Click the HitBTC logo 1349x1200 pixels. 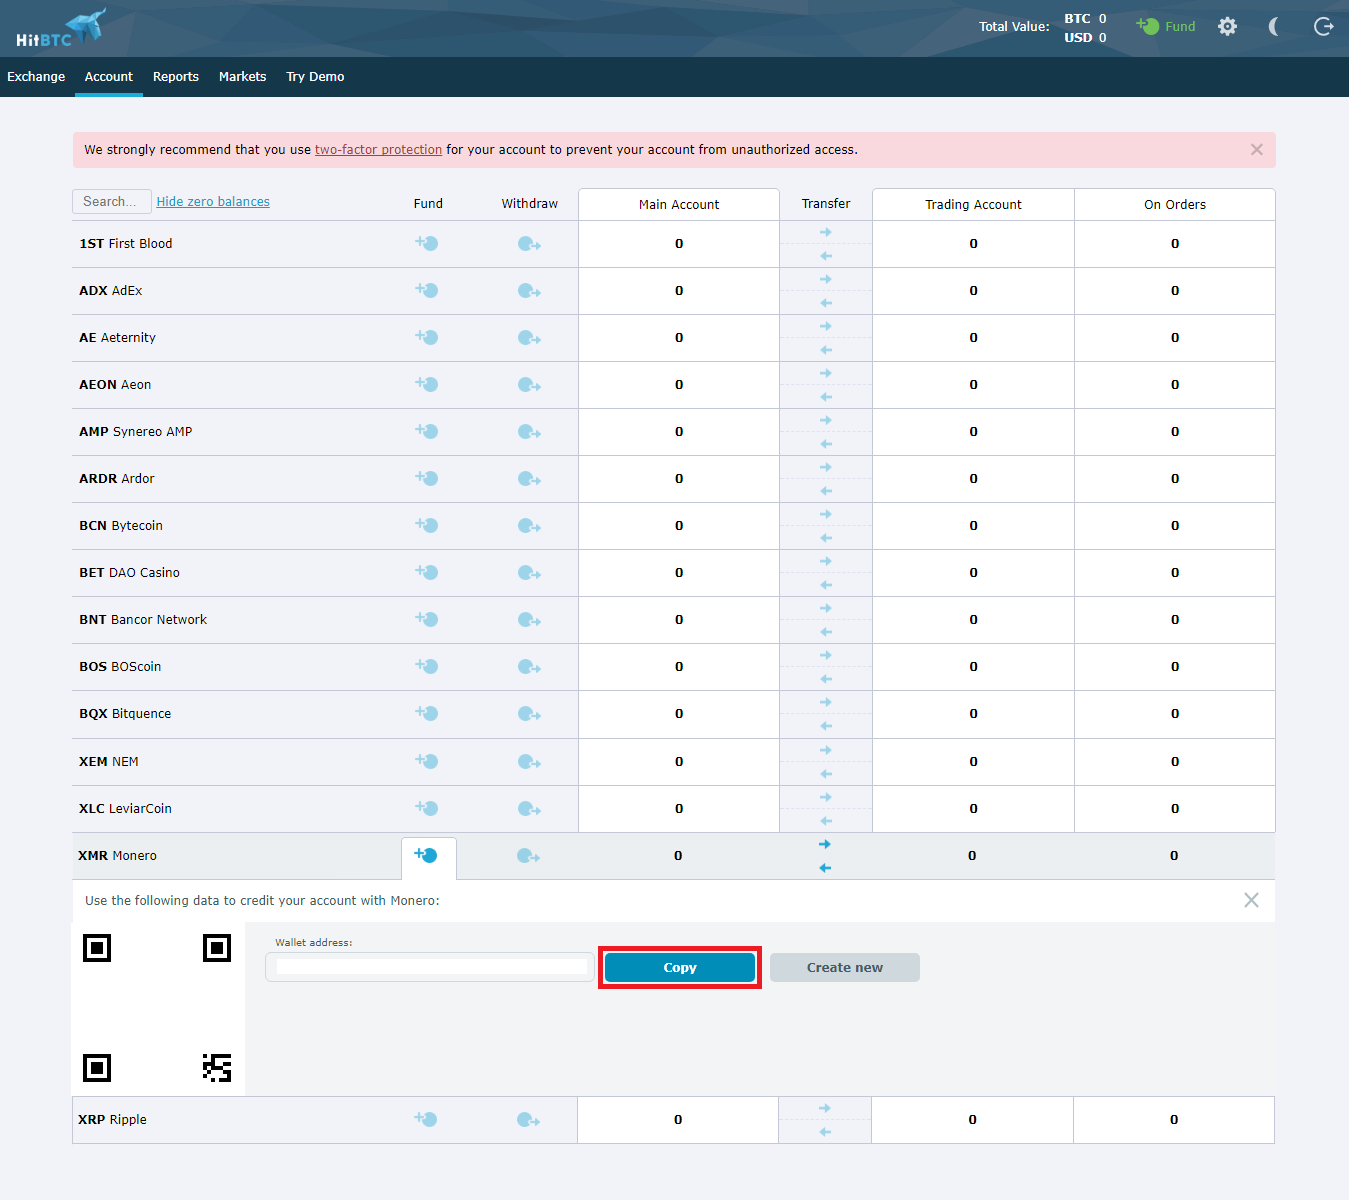point(61,28)
